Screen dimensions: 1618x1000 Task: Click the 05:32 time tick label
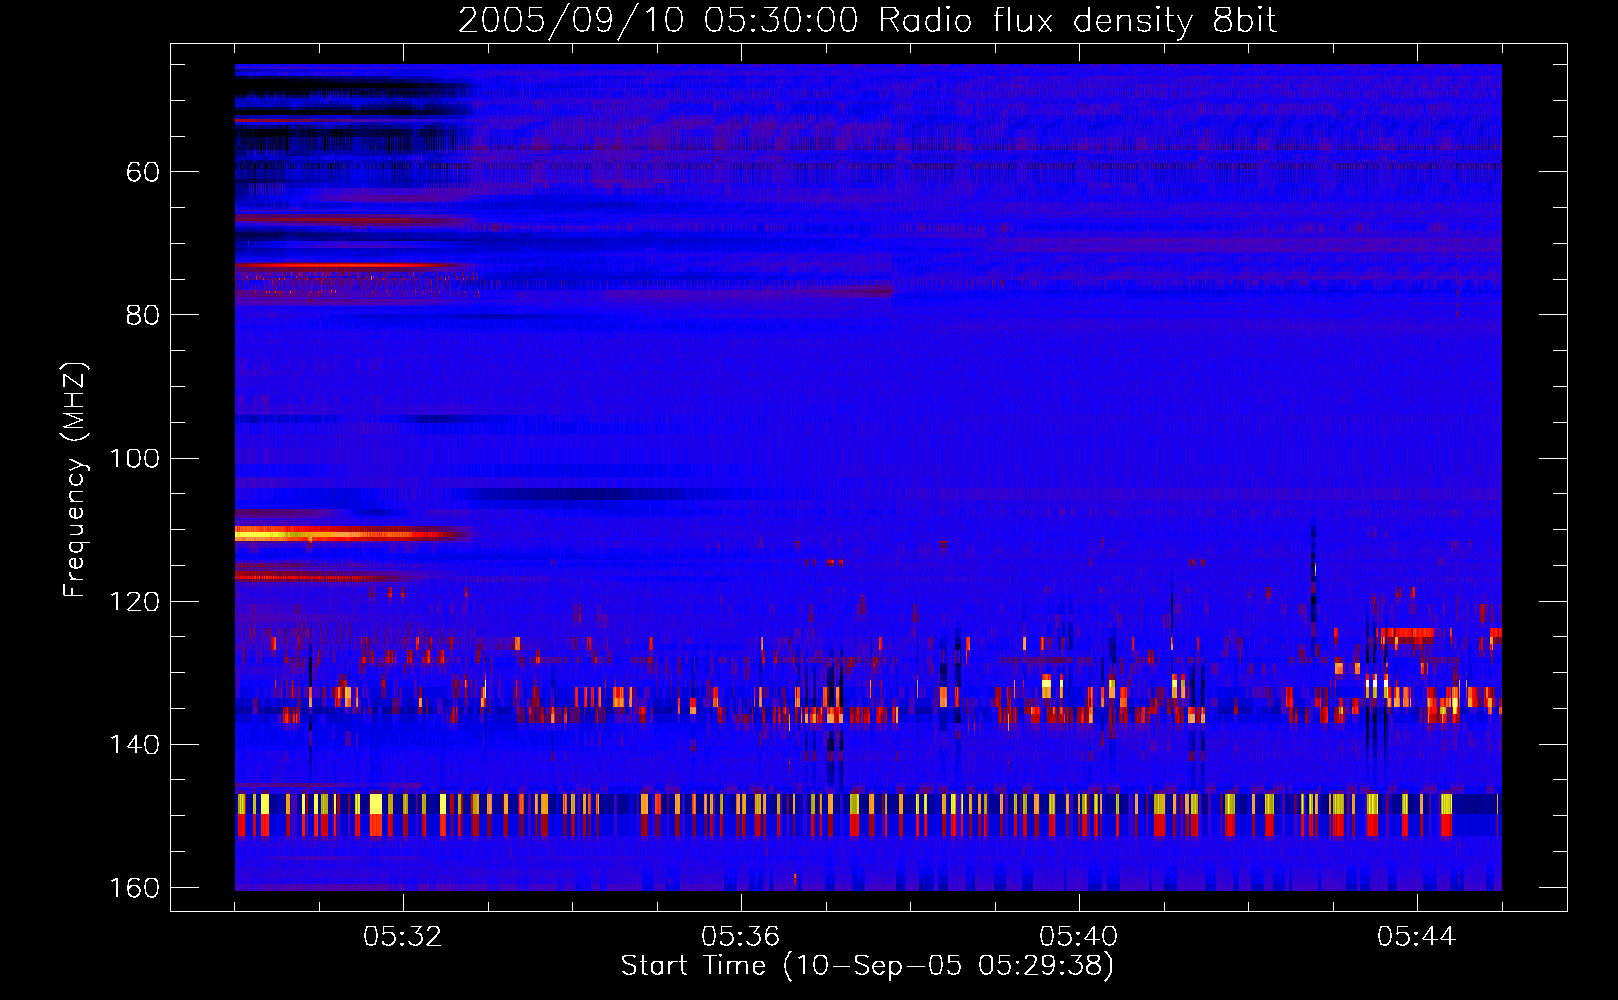click(403, 937)
